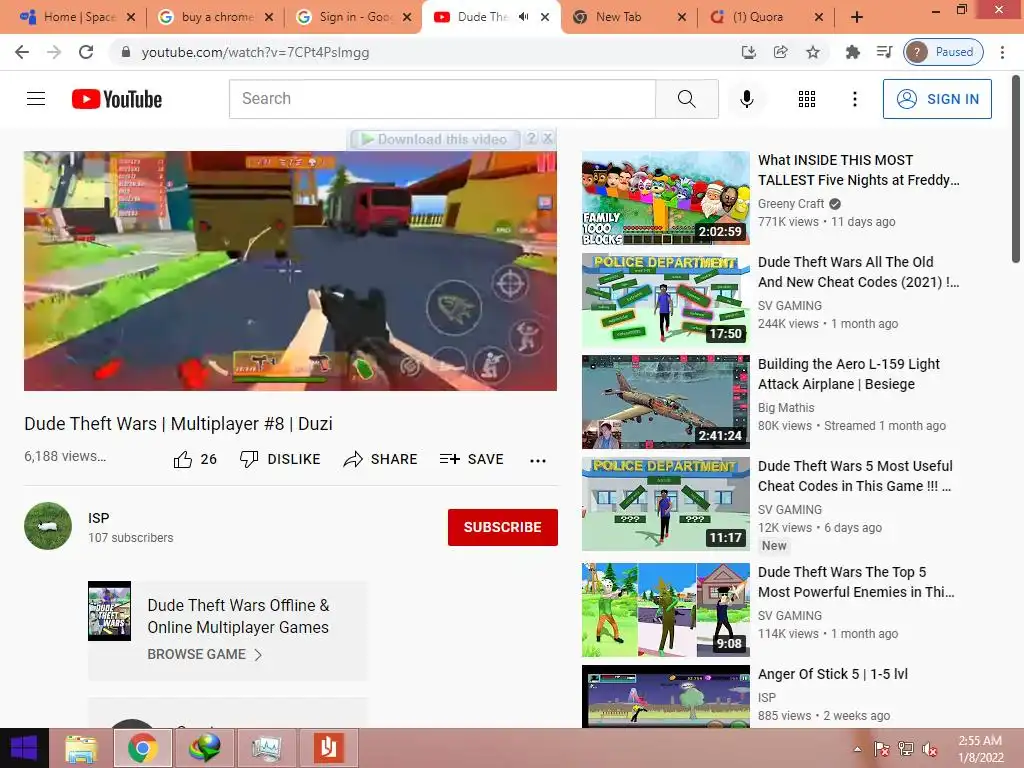Screen dimensions: 1024x768
Task: Switch to the Quora tab
Action: click(764, 17)
